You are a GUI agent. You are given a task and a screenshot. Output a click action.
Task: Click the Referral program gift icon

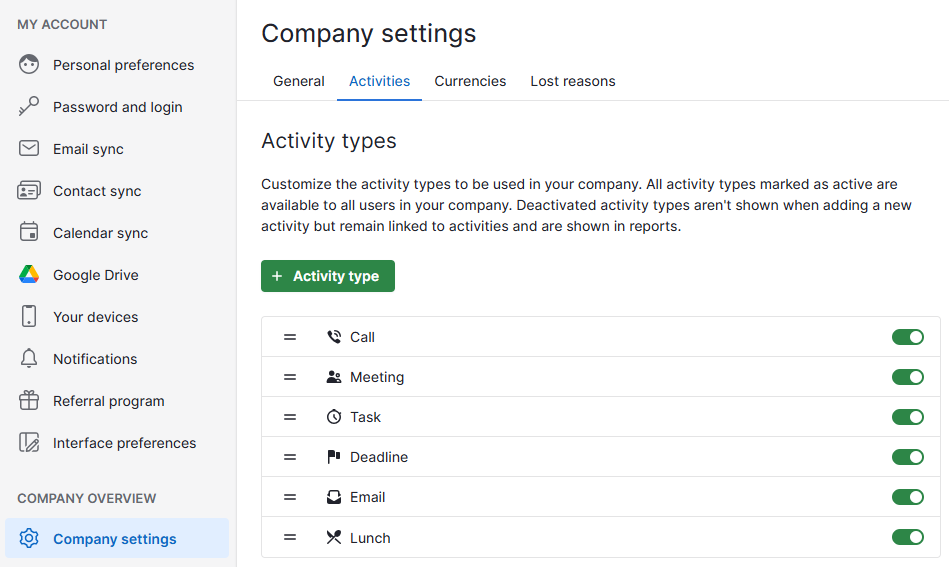click(x=29, y=401)
